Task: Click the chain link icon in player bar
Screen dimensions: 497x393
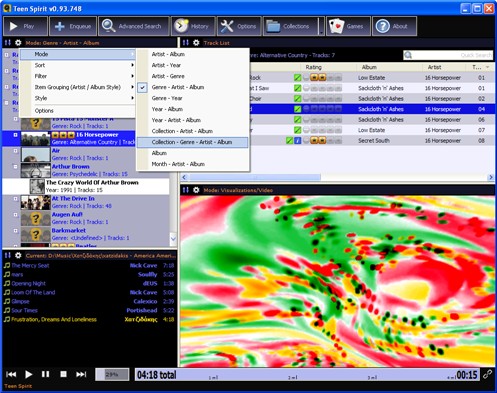Action: click(487, 374)
